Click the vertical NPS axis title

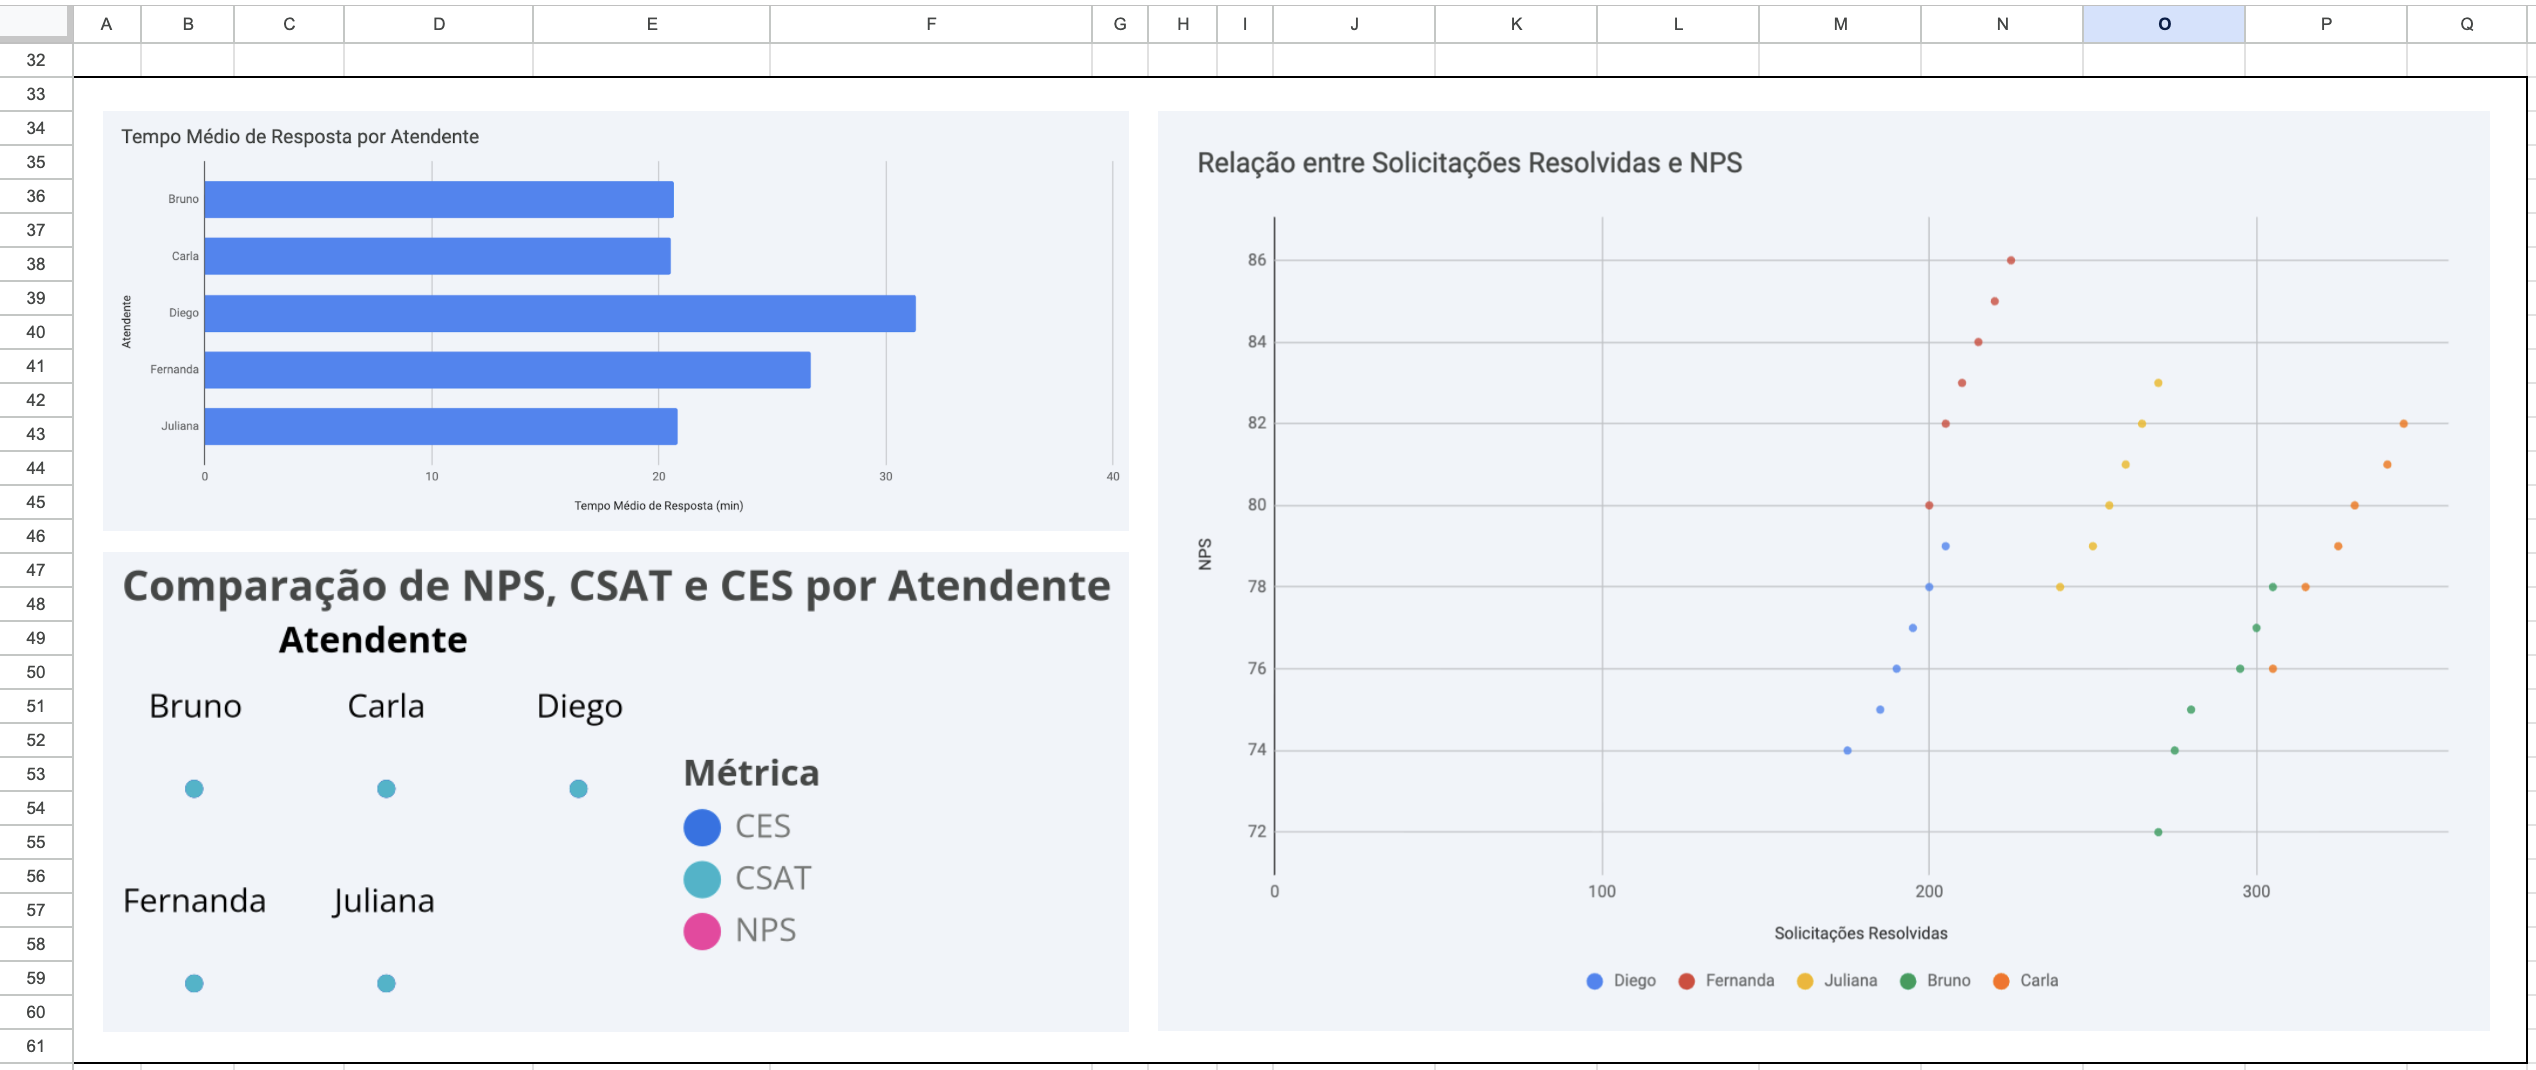click(x=1205, y=554)
